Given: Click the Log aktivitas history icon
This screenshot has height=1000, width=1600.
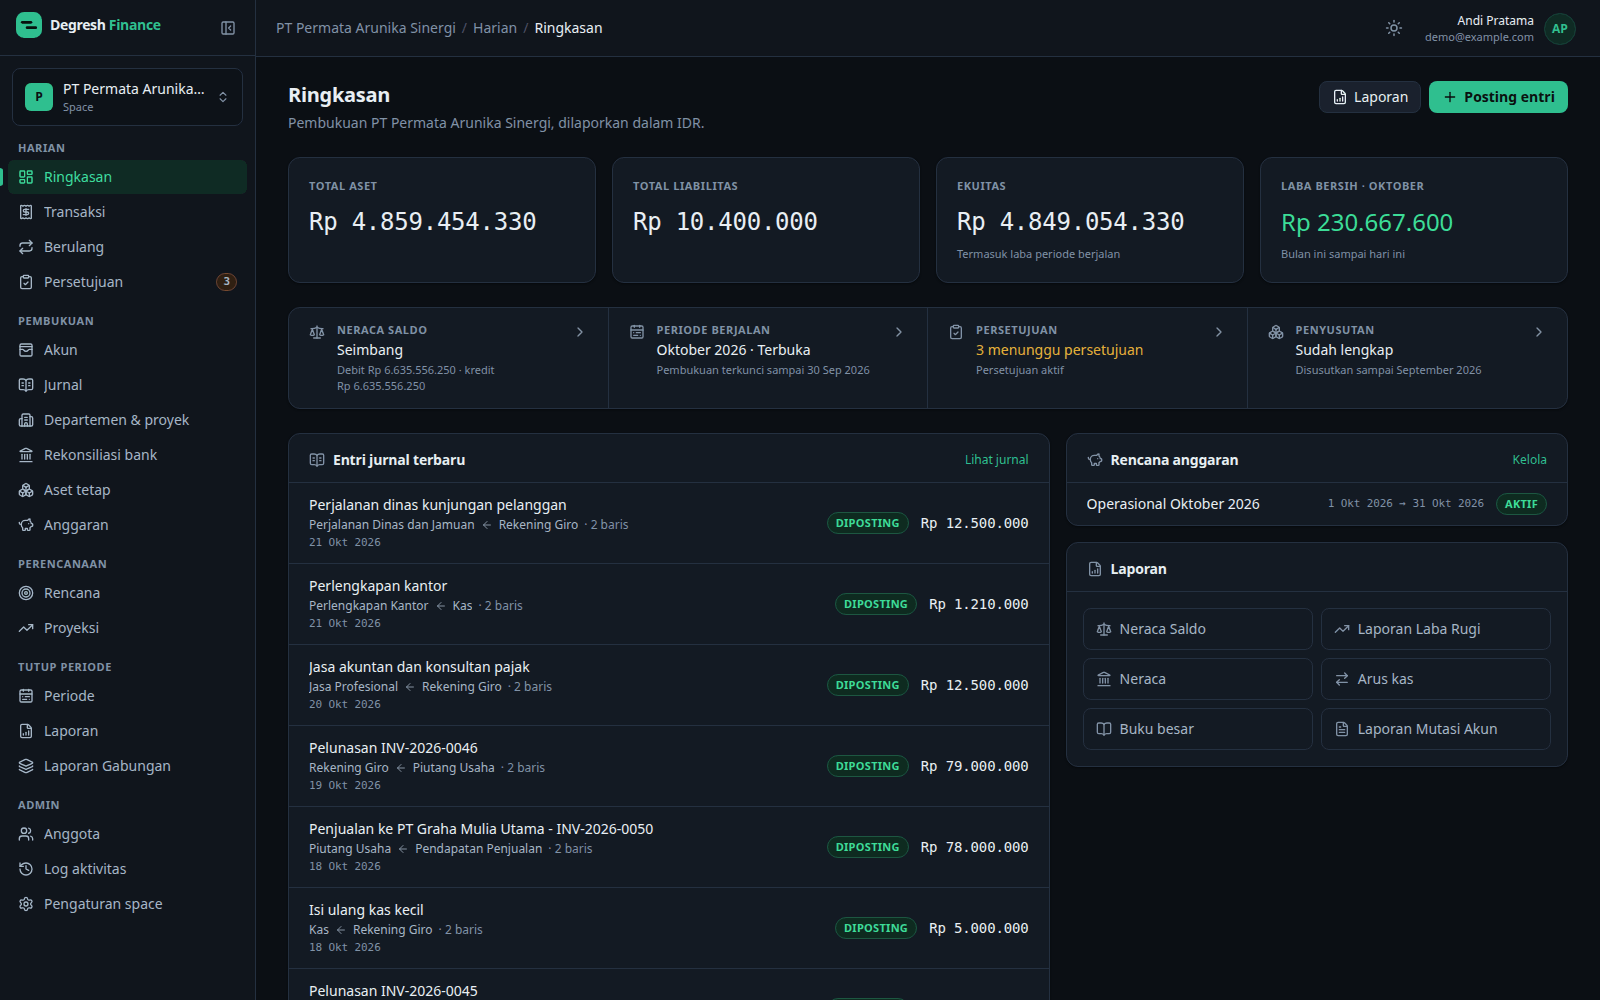Looking at the screenshot, I should coord(26,869).
